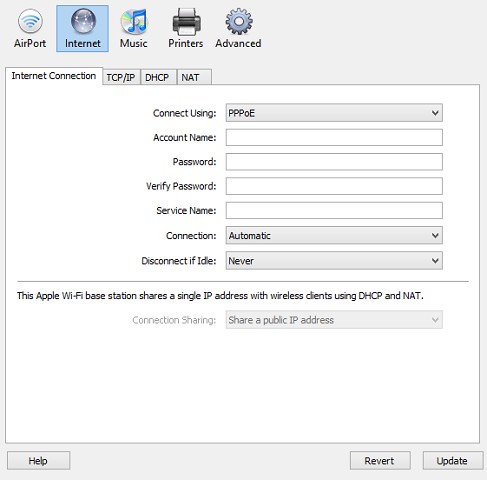The image size is (487, 480).
Task: Expand the Connect Using PPPoE dropdown
Action: (334, 113)
